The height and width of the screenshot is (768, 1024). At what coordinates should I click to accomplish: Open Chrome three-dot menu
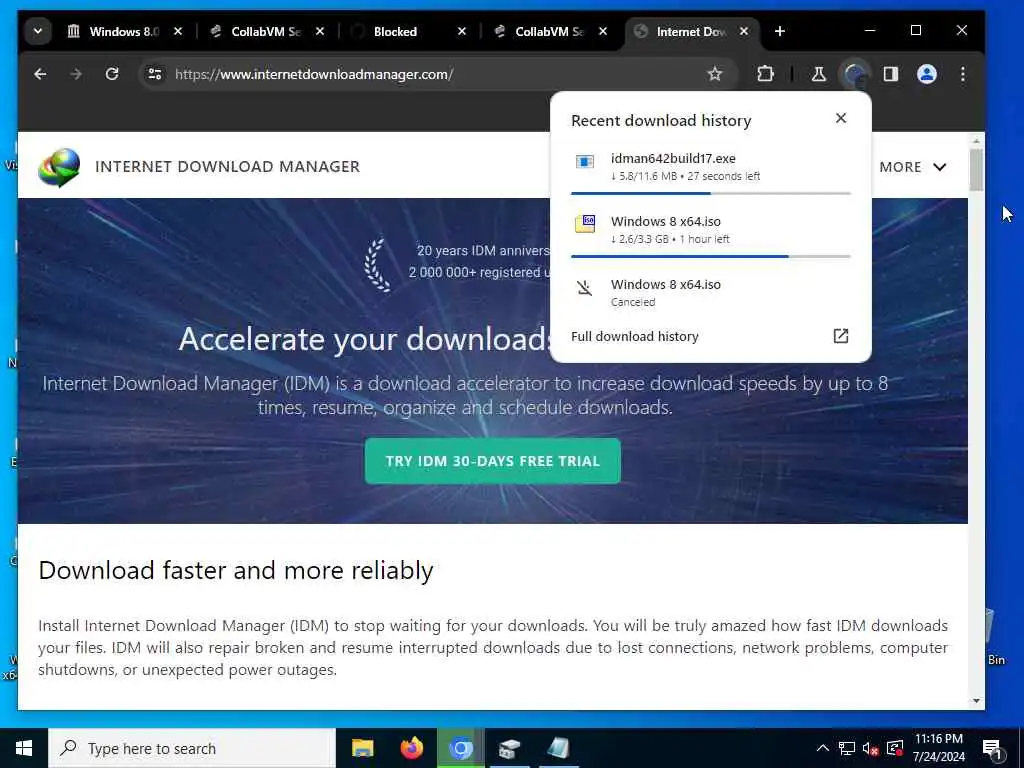coord(963,74)
